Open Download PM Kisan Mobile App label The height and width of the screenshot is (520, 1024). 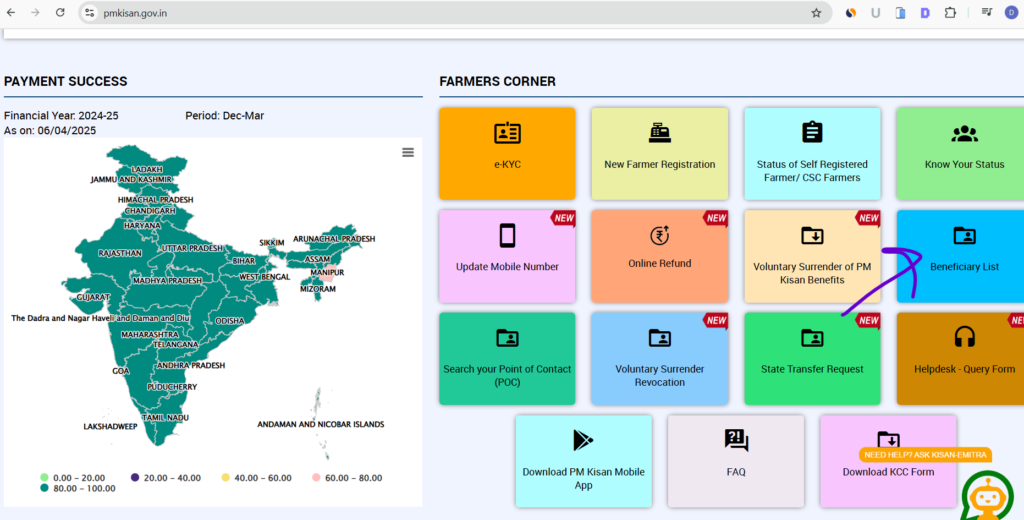click(x=583, y=479)
